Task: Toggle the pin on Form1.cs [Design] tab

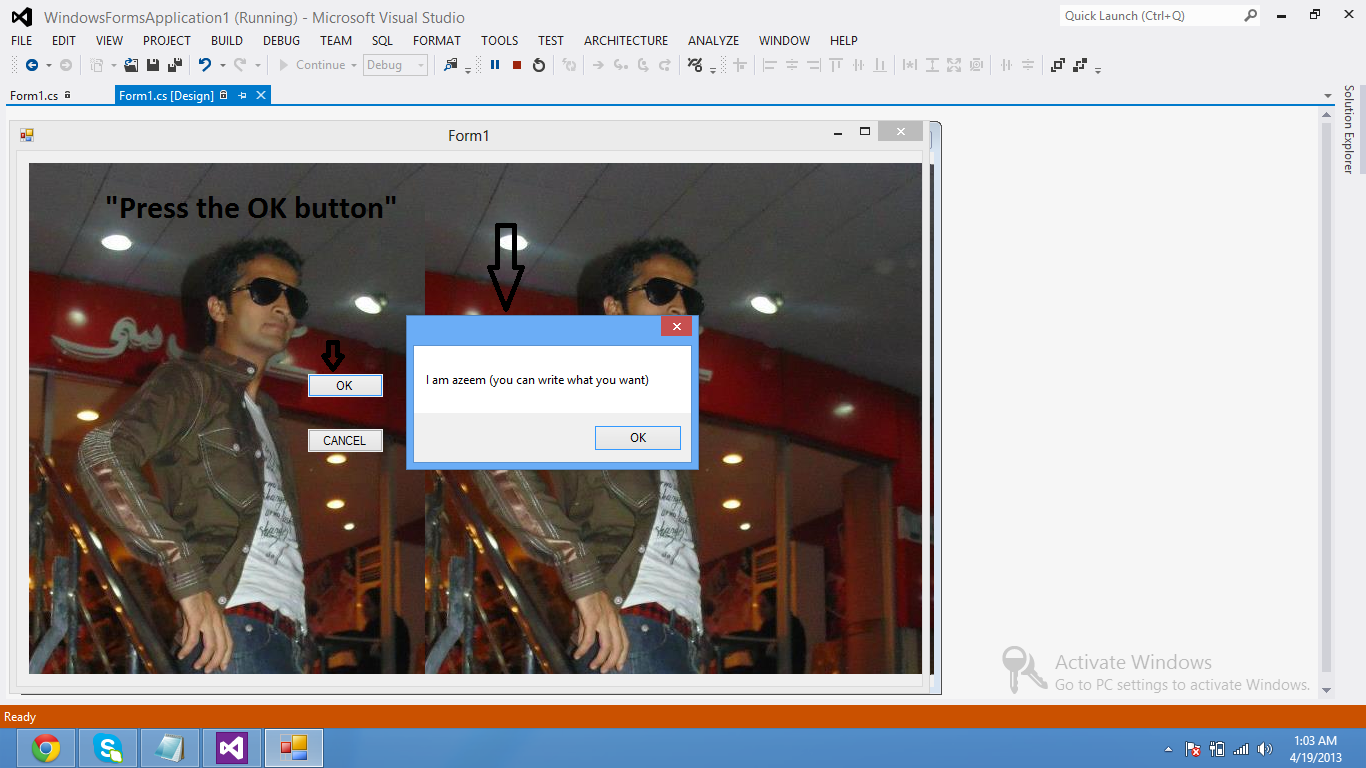Action: click(x=243, y=94)
